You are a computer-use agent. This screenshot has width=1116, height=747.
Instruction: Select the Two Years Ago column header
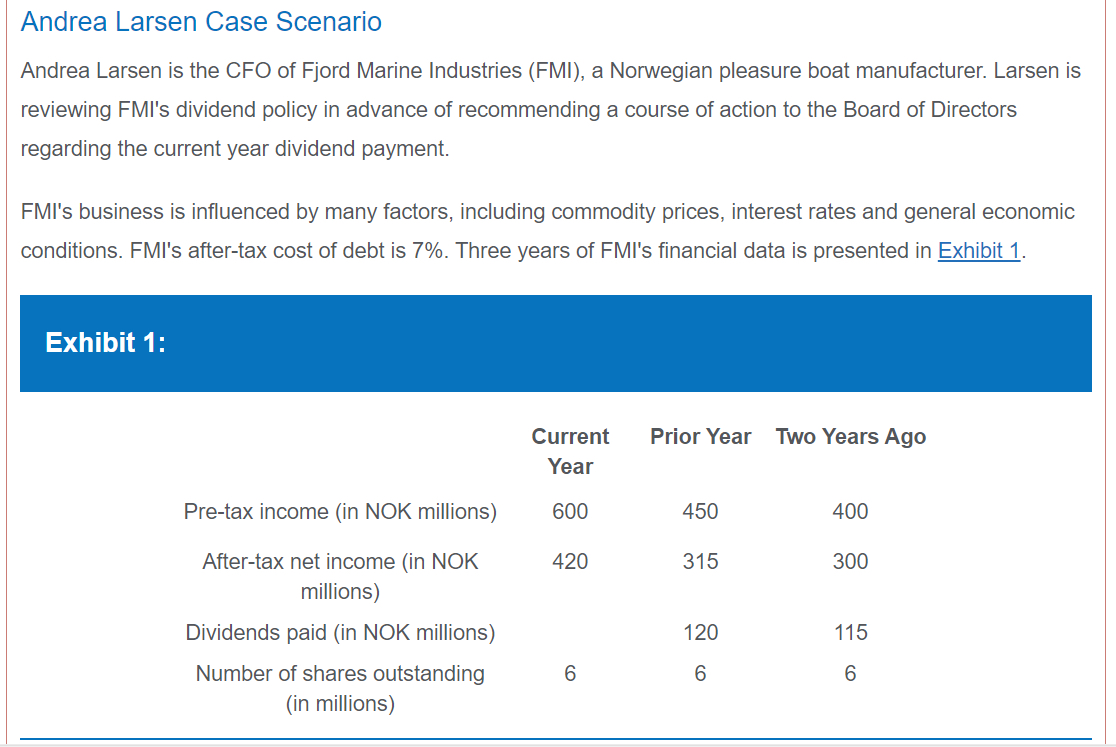click(850, 436)
